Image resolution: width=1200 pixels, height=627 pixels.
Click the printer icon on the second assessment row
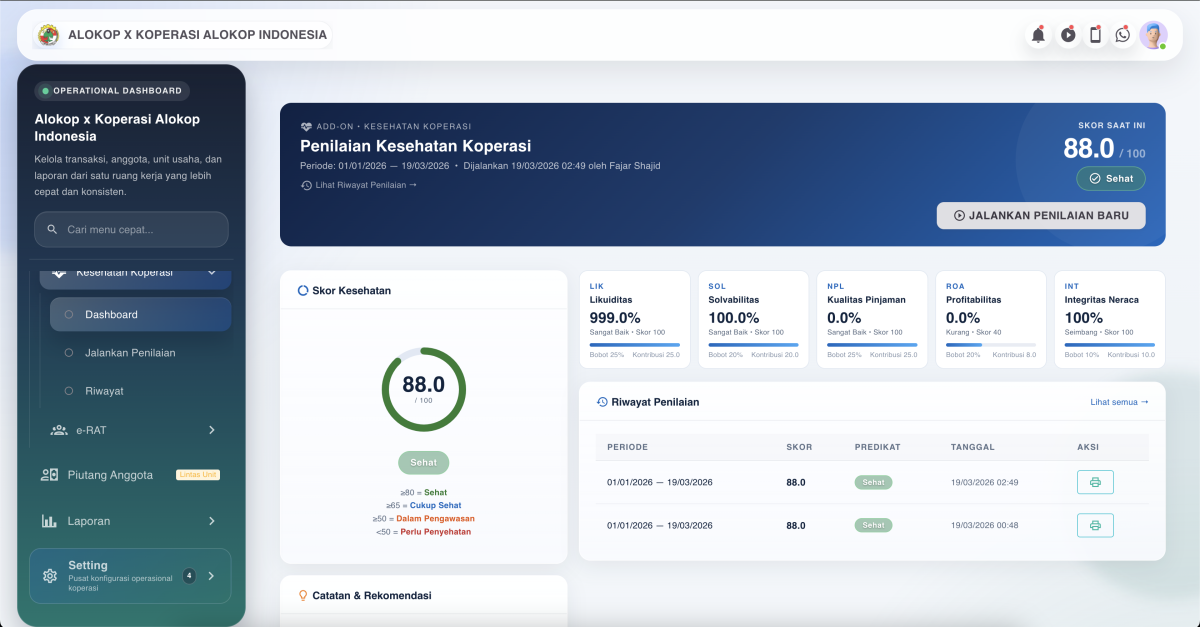pyautogui.click(x=1095, y=524)
